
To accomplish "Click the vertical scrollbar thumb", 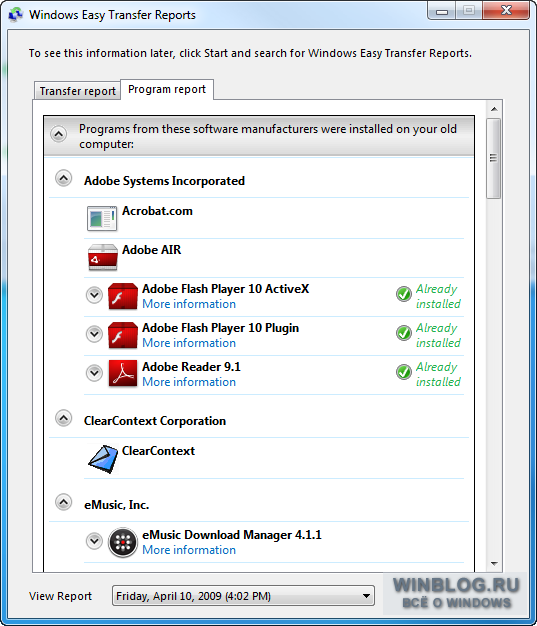I will coord(494,158).
